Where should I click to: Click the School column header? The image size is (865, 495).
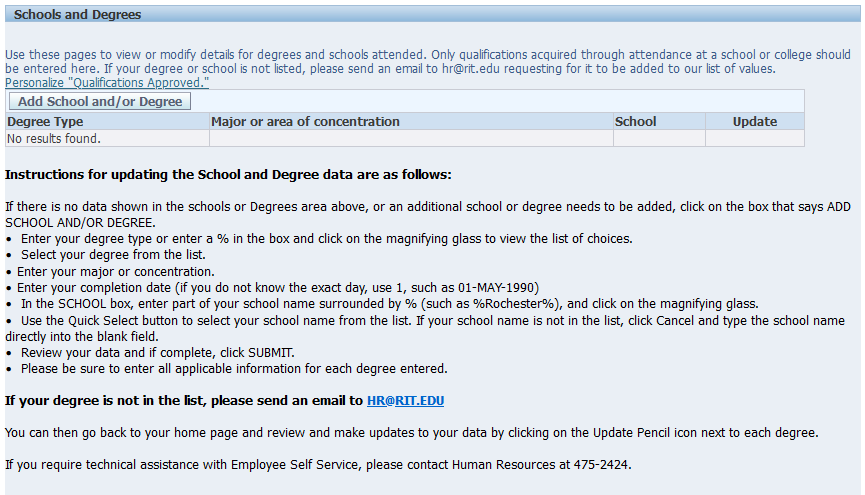(636, 122)
